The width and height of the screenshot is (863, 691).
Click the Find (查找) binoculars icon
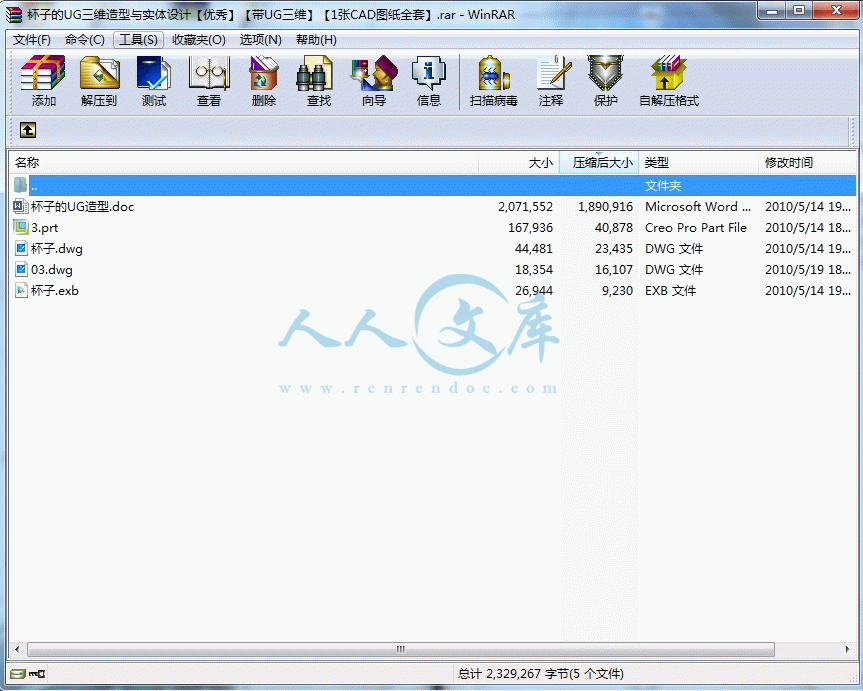[314, 73]
